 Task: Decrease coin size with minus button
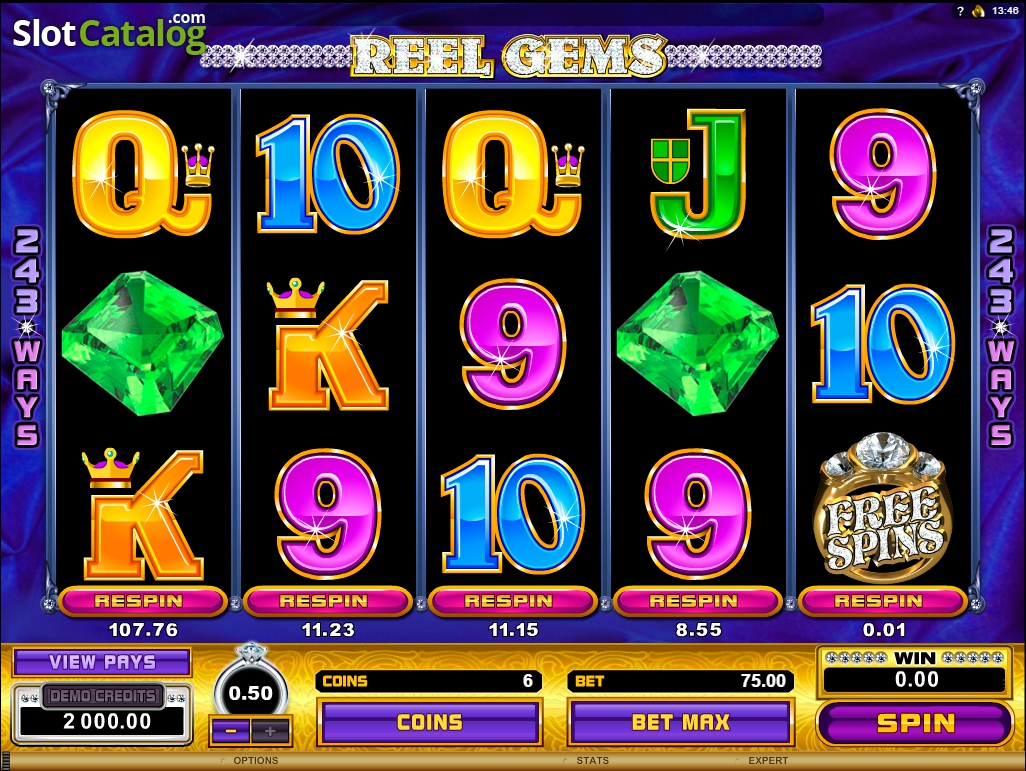click(230, 731)
